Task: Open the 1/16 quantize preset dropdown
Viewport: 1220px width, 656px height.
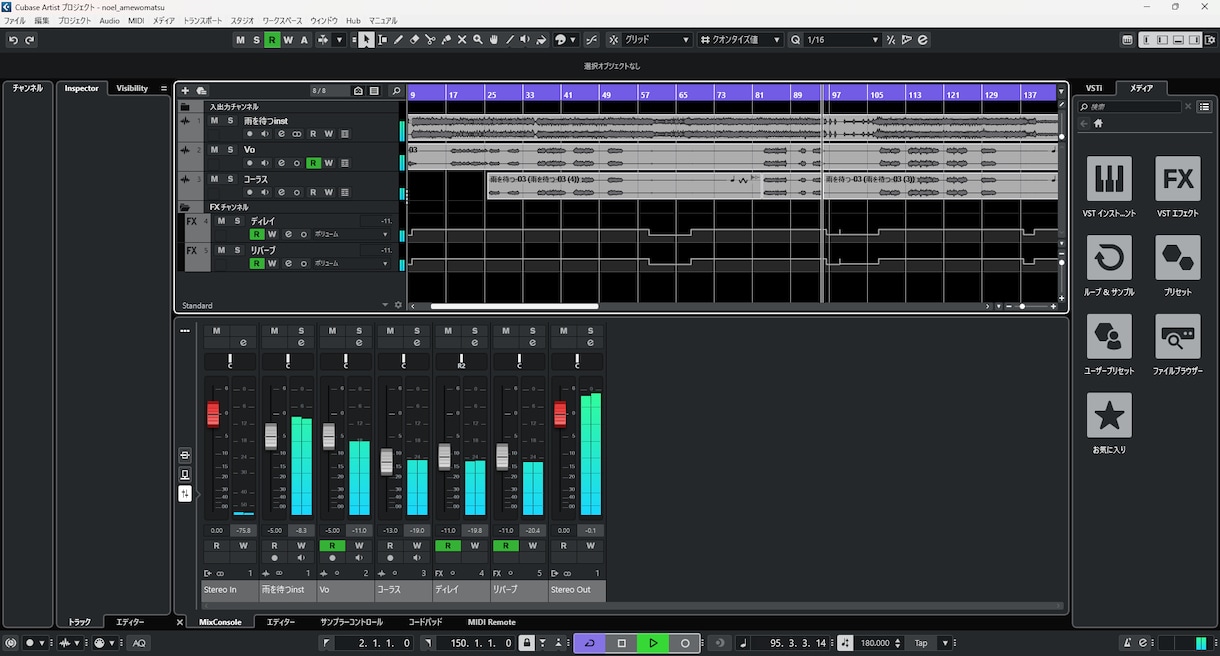Action: click(x=842, y=40)
